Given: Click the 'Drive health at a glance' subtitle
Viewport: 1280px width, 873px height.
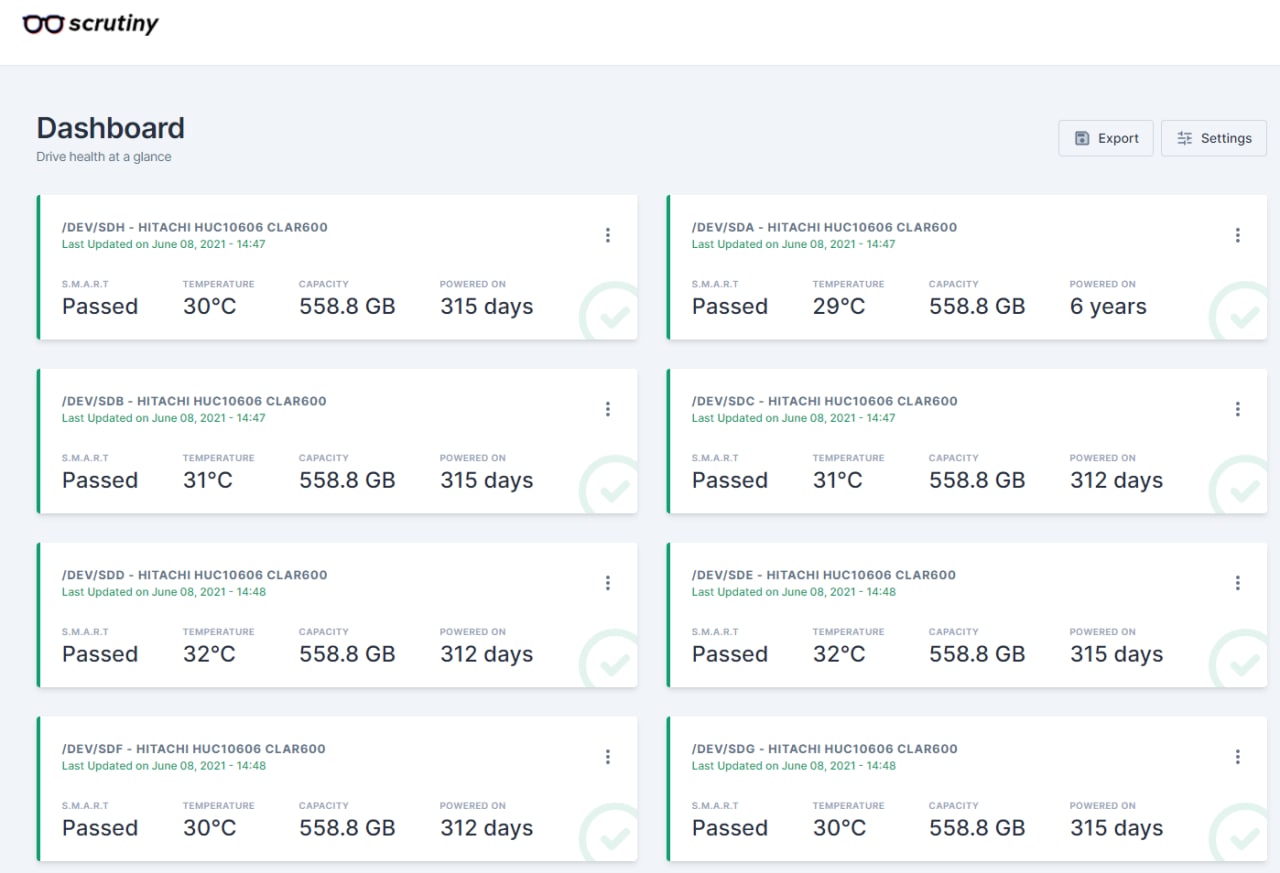Looking at the screenshot, I should (104, 157).
